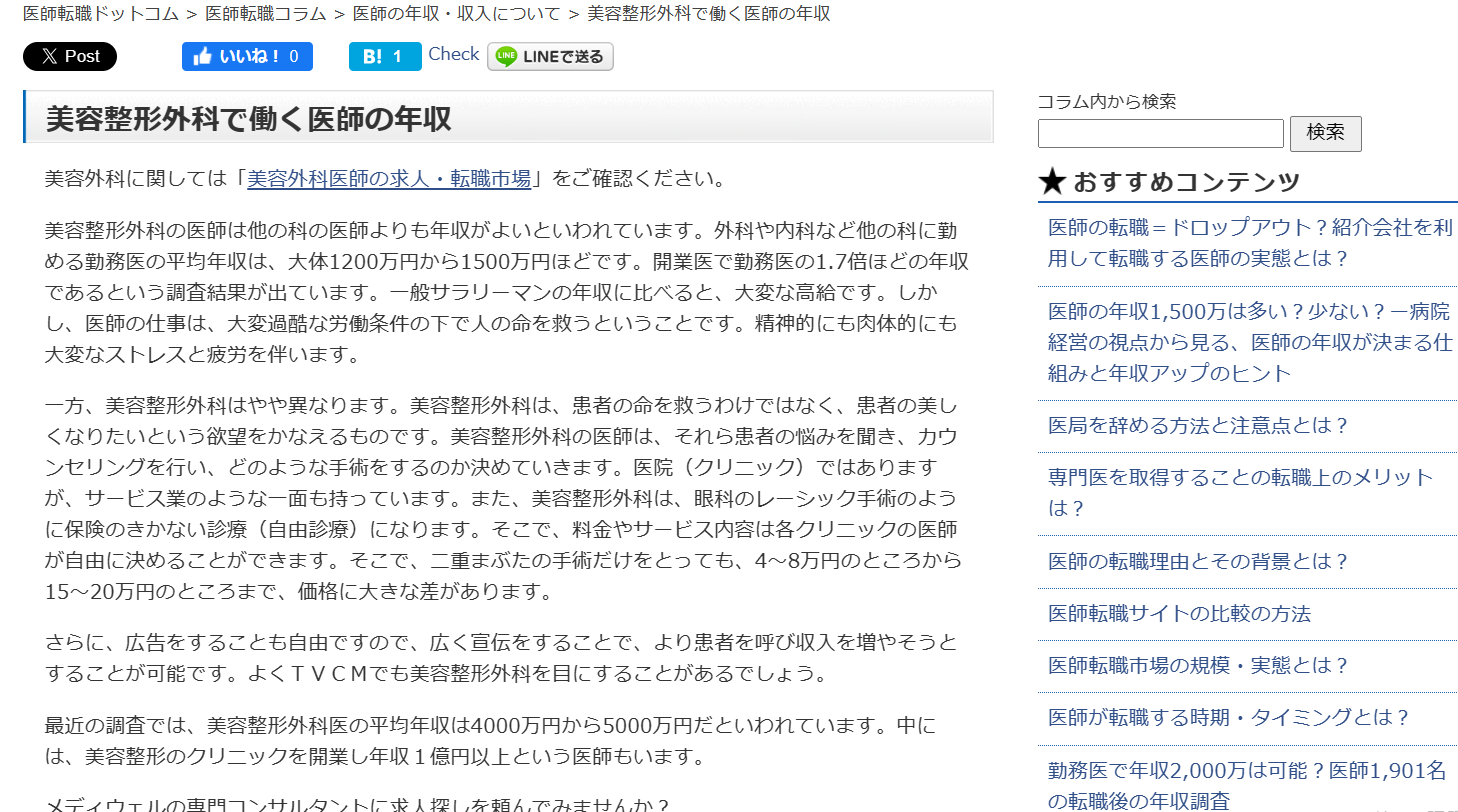Open 医師が転職する時期・タイミングとは？ link
The width and height of the screenshot is (1458, 812).
click(1228, 718)
